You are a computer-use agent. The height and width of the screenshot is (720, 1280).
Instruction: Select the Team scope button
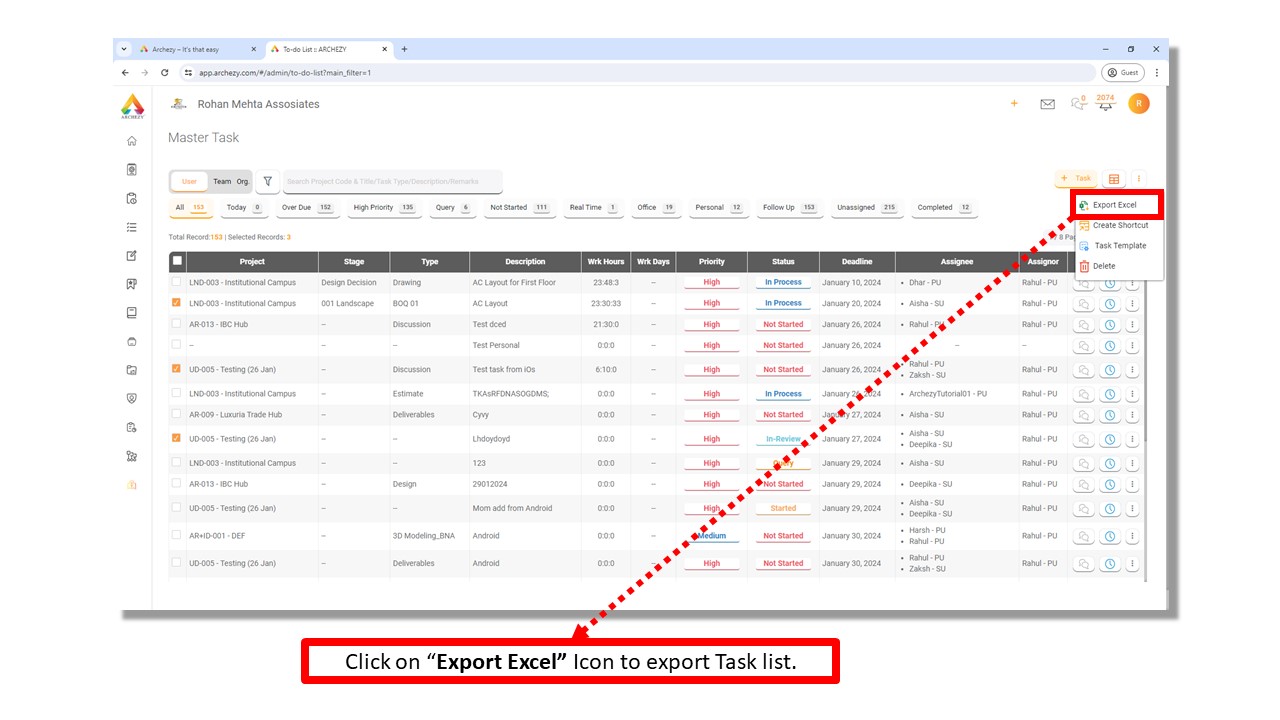click(222, 181)
